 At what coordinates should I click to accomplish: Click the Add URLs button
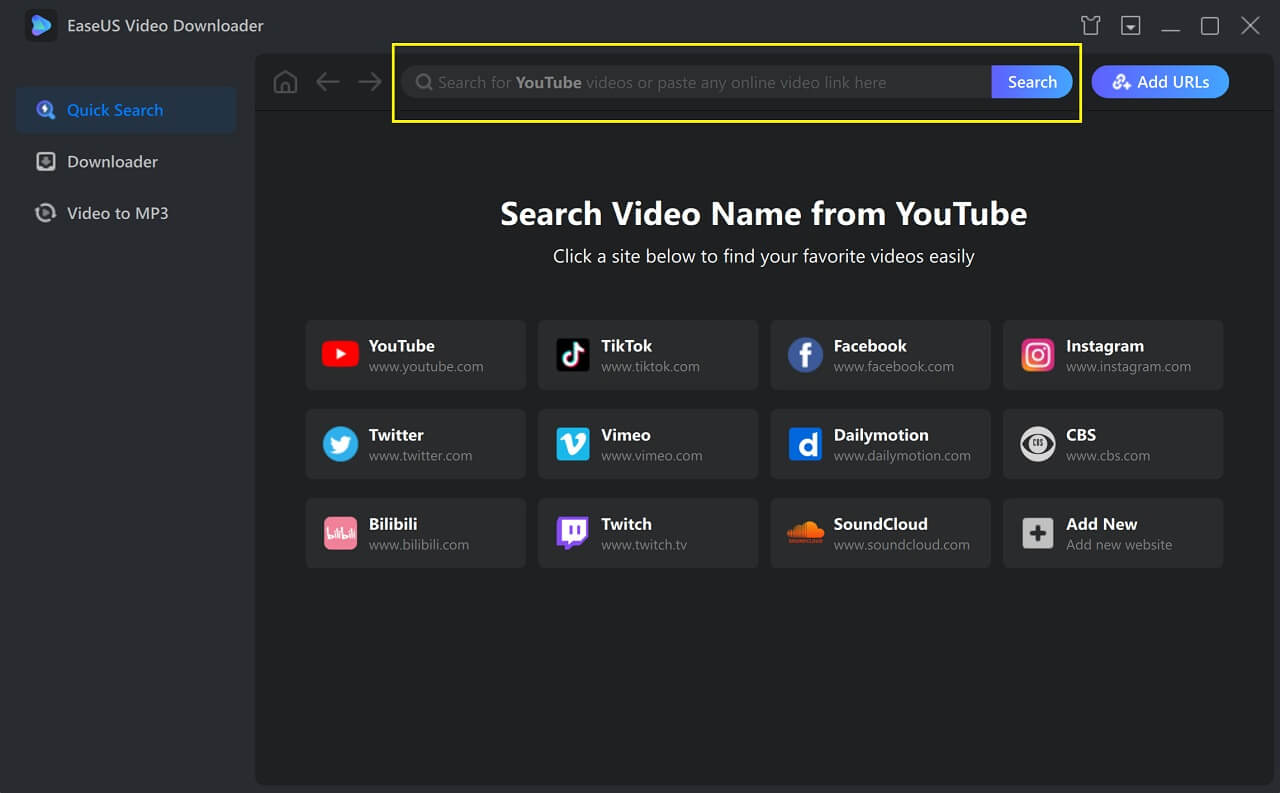click(x=1160, y=82)
